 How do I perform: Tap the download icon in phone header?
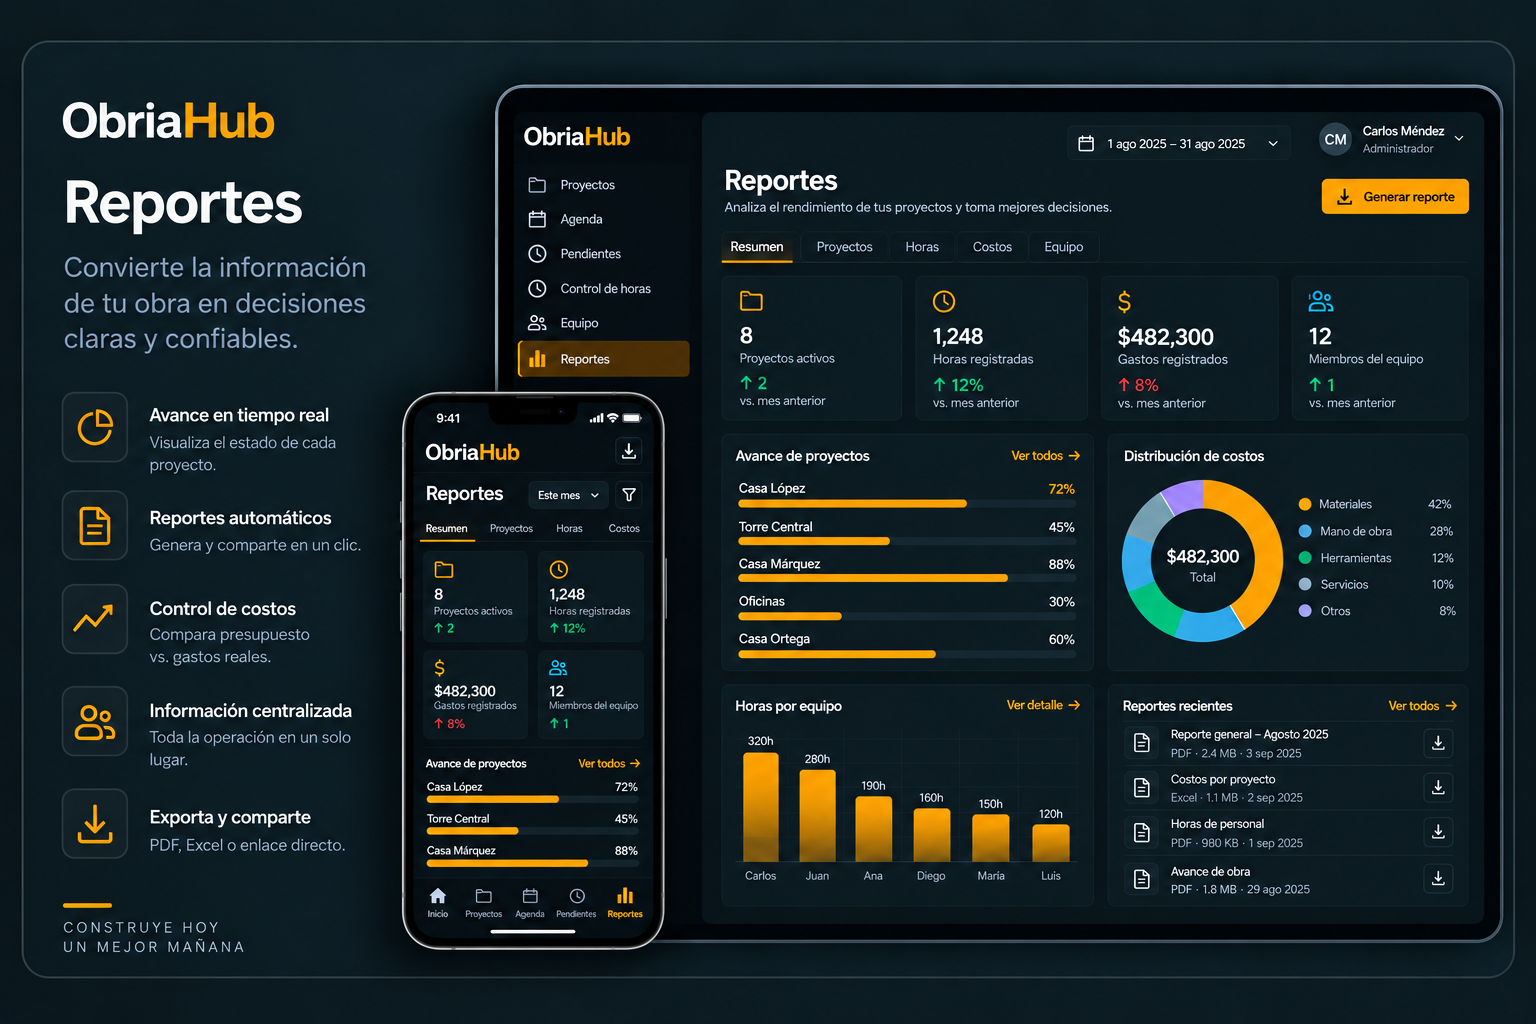[628, 451]
